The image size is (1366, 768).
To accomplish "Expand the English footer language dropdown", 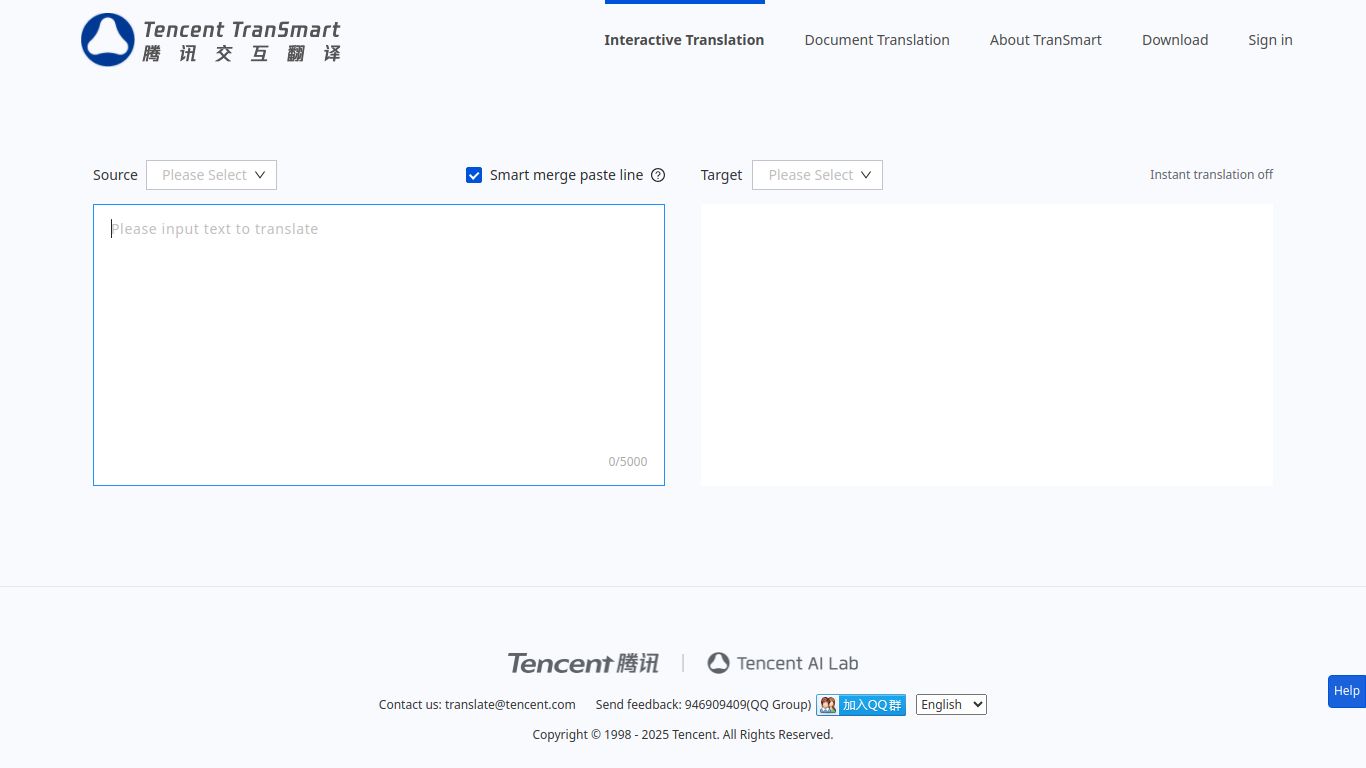I will click(x=950, y=704).
